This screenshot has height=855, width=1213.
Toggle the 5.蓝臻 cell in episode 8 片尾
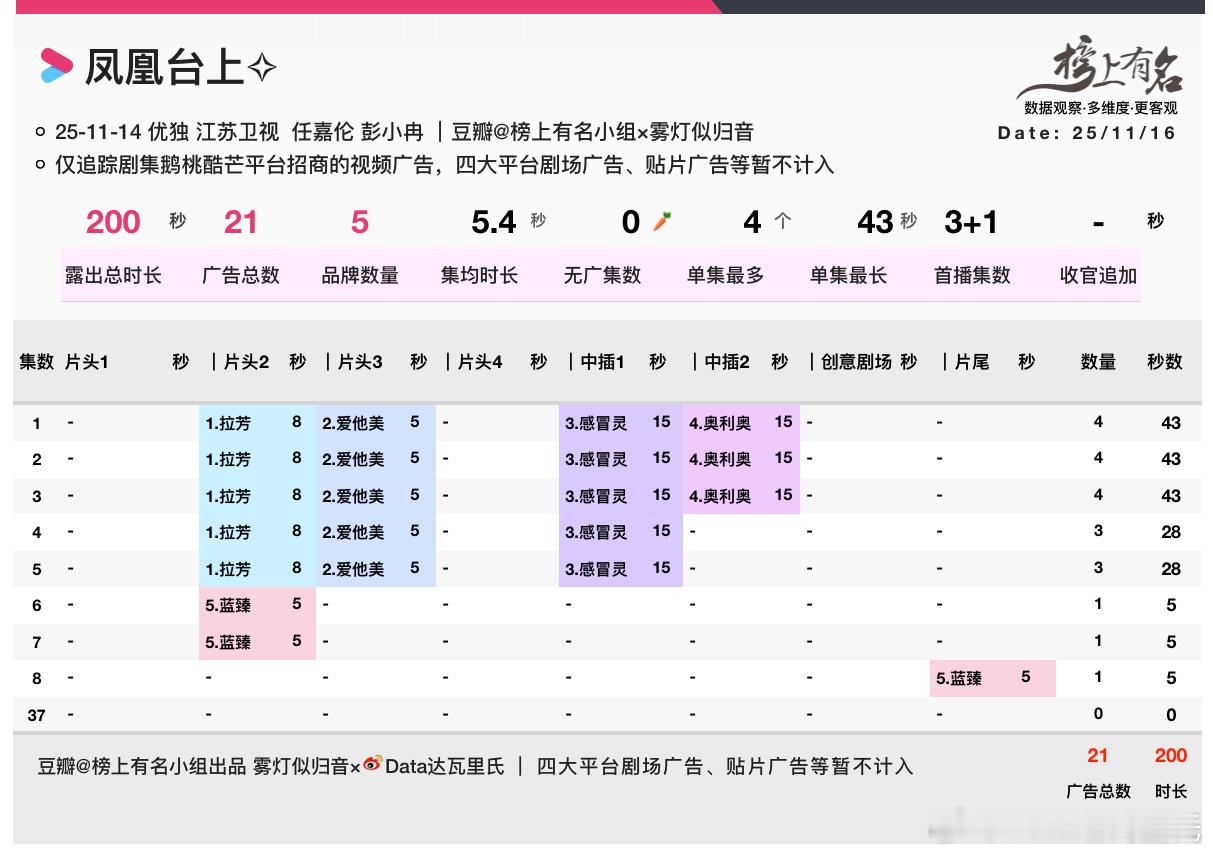click(x=992, y=679)
